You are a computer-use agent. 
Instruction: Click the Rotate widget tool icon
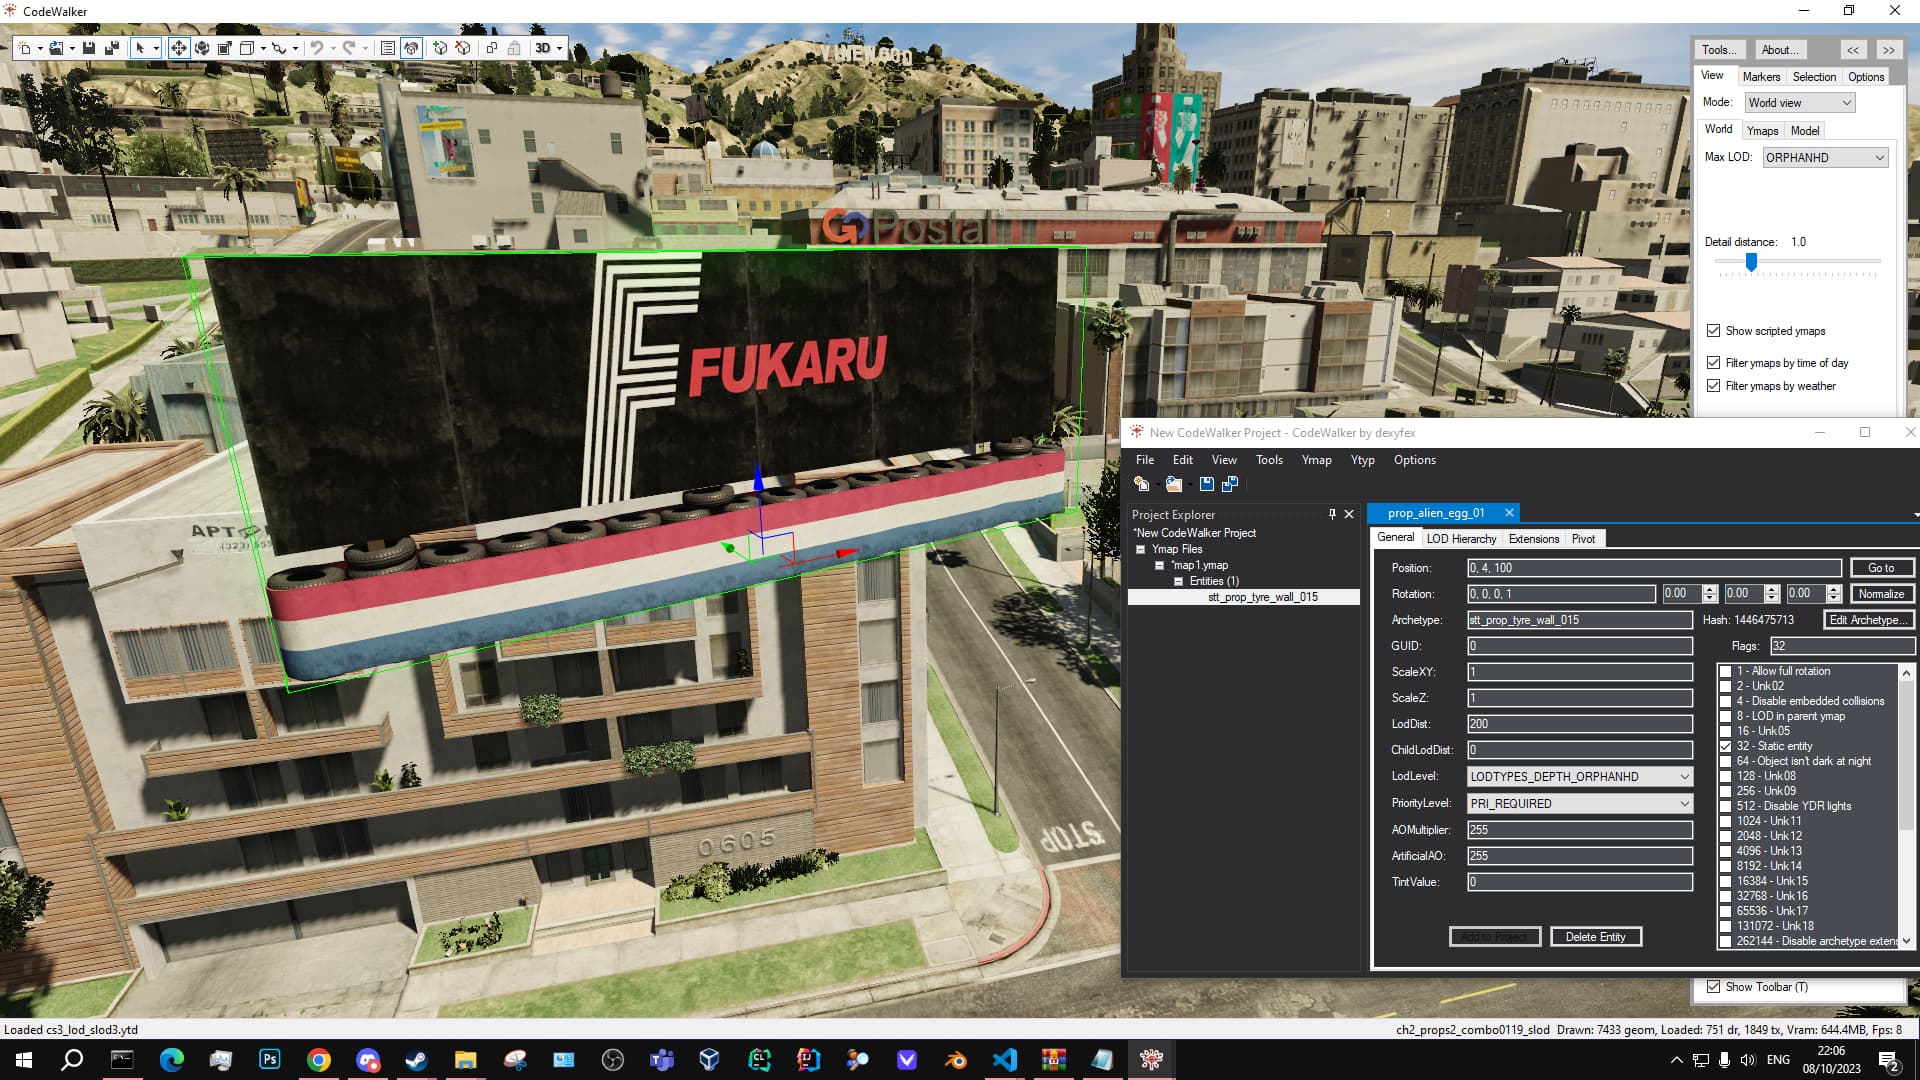(x=202, y=48)
